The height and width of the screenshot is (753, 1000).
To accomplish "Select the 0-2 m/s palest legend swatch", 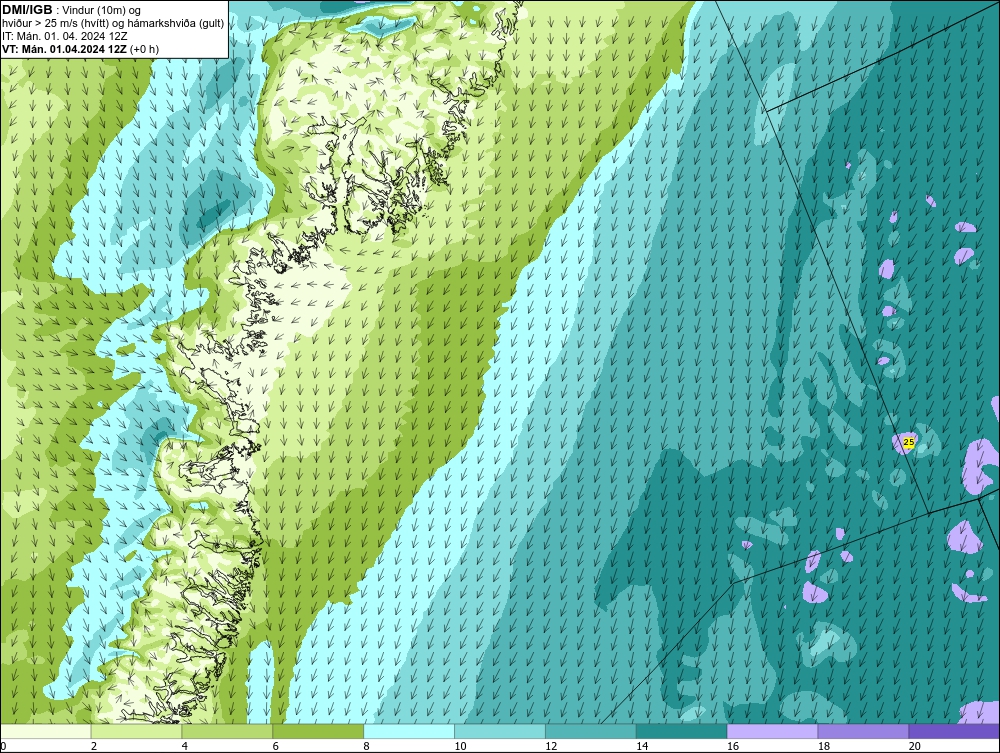I will 46,731.
